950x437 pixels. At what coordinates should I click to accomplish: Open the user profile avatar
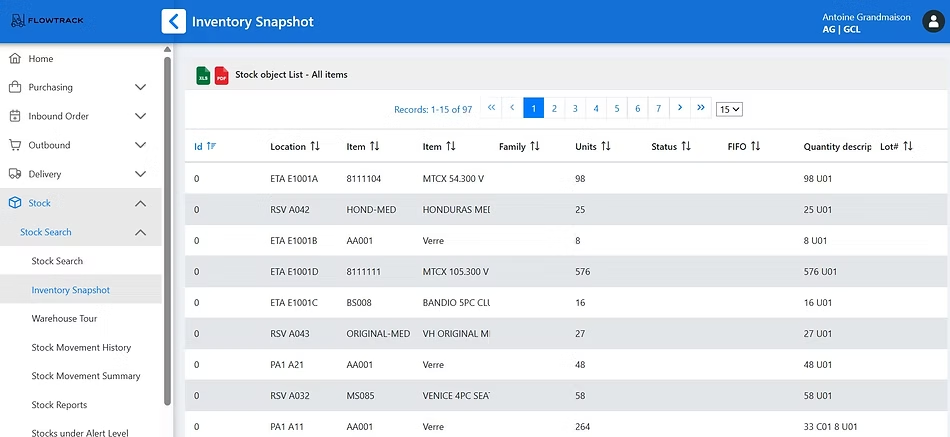(x=933, y=21)
